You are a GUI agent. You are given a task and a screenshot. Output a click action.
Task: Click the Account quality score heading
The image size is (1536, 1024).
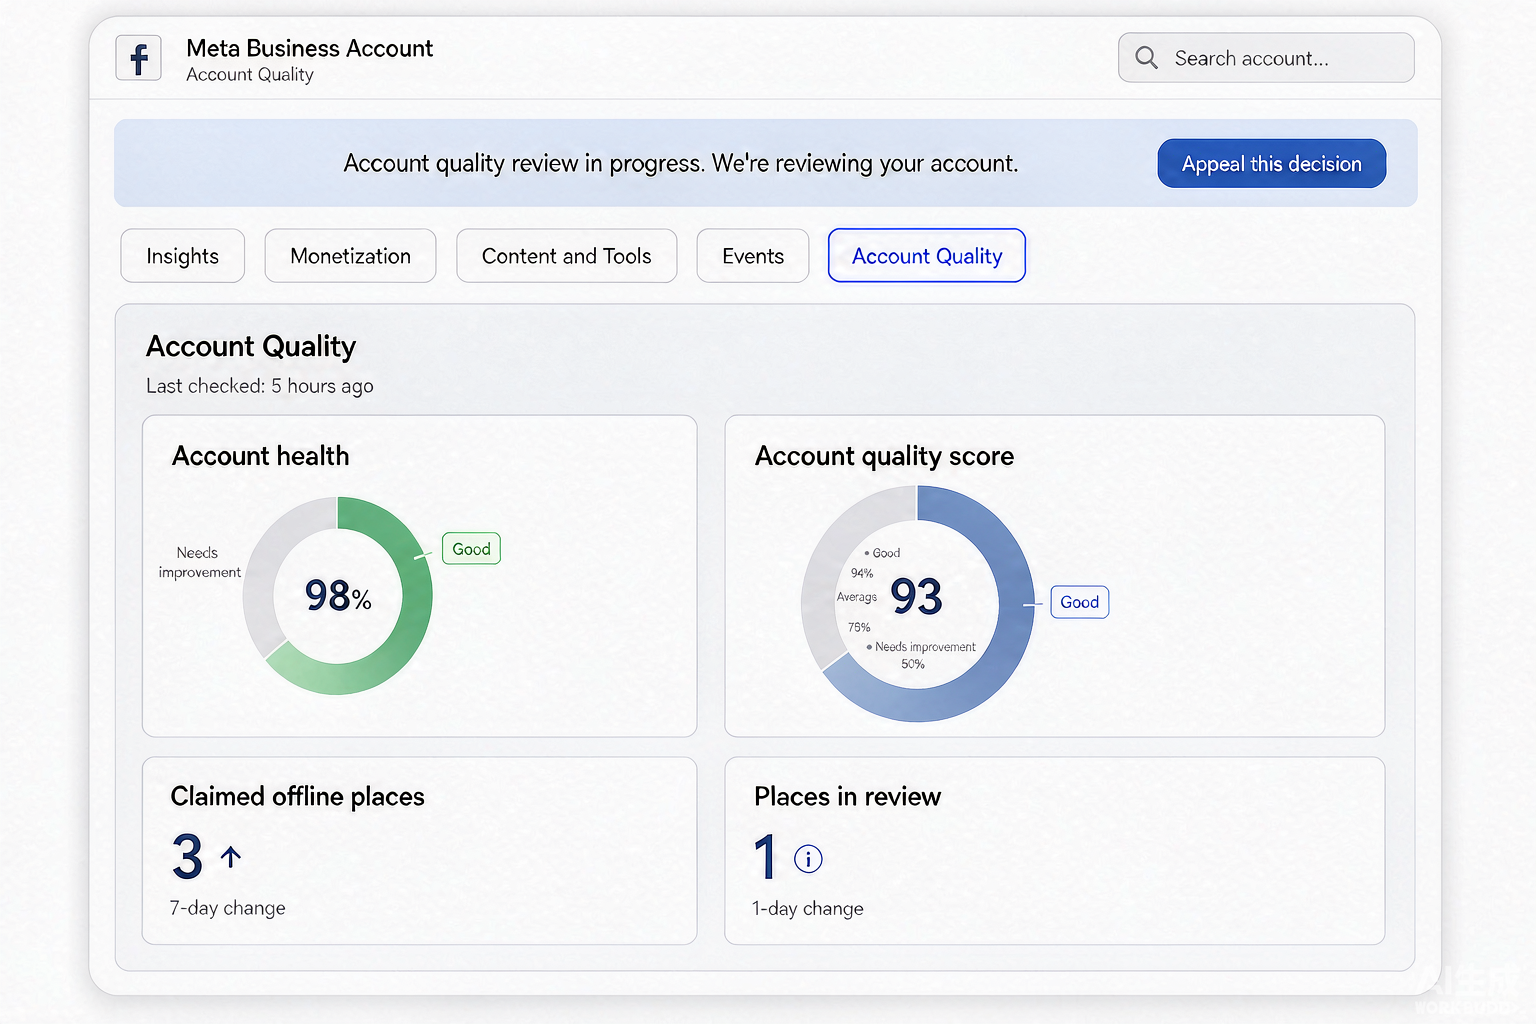(x=884, y=457)
